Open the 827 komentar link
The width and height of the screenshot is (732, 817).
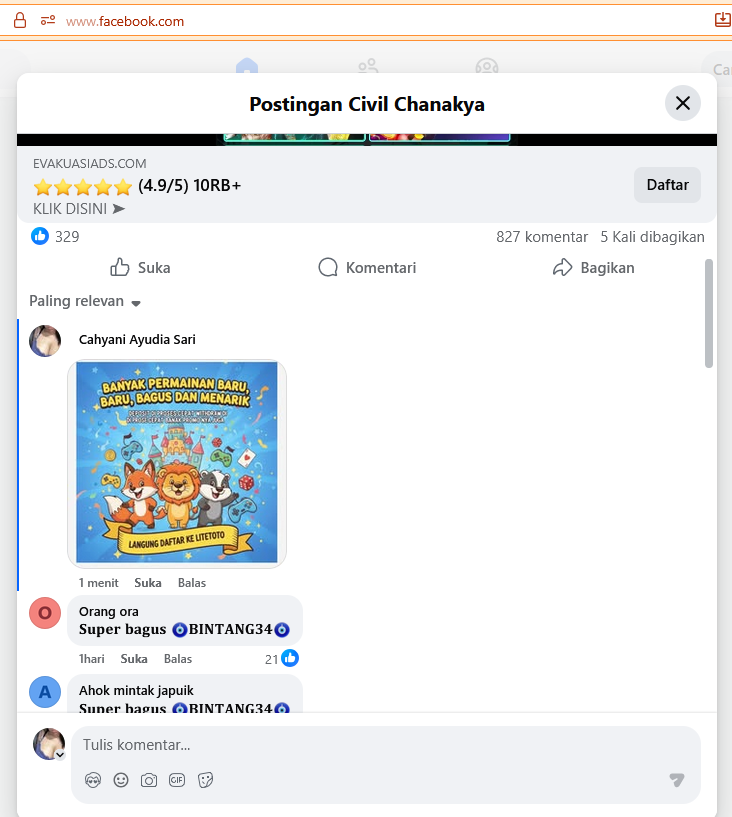pyautogui.click(x=542, y=237)
